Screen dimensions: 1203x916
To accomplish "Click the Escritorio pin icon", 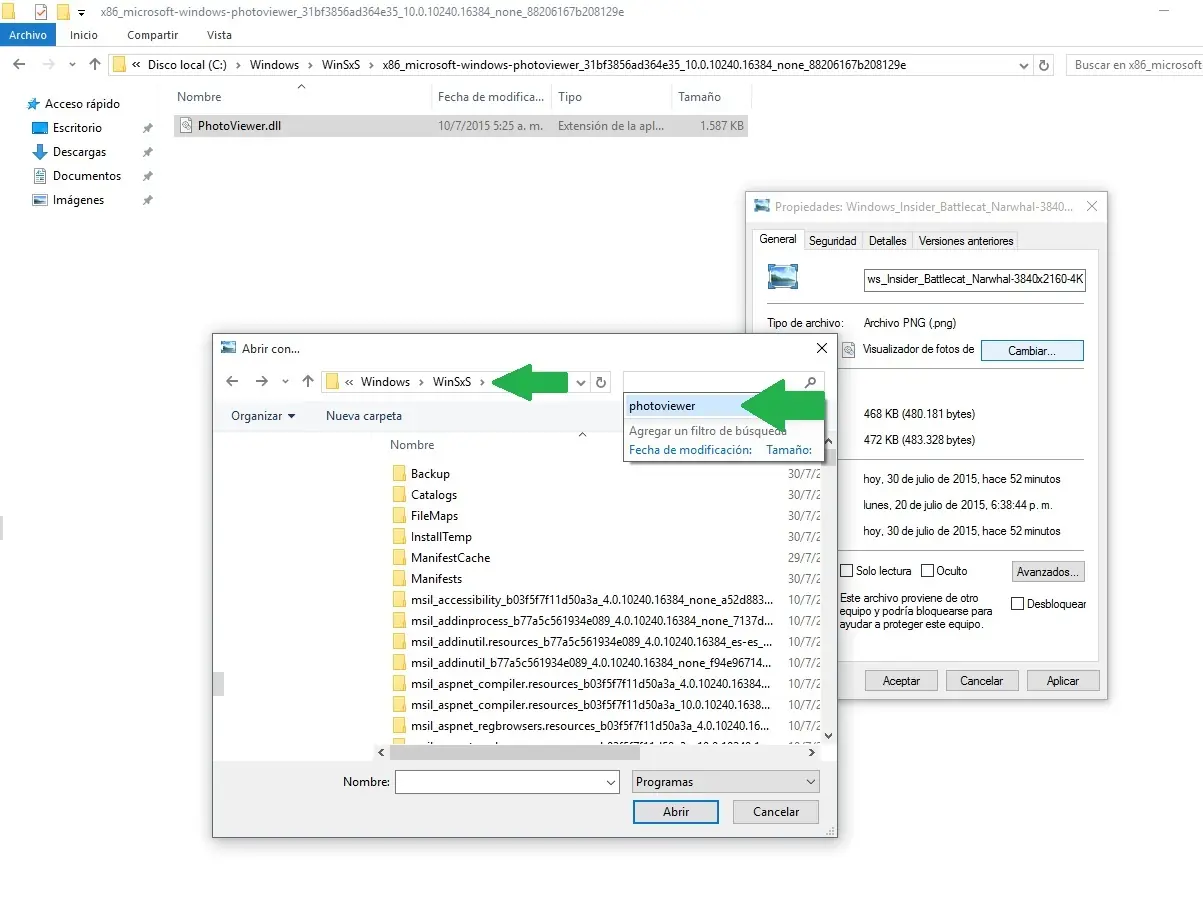I will [x=147, y=128].
